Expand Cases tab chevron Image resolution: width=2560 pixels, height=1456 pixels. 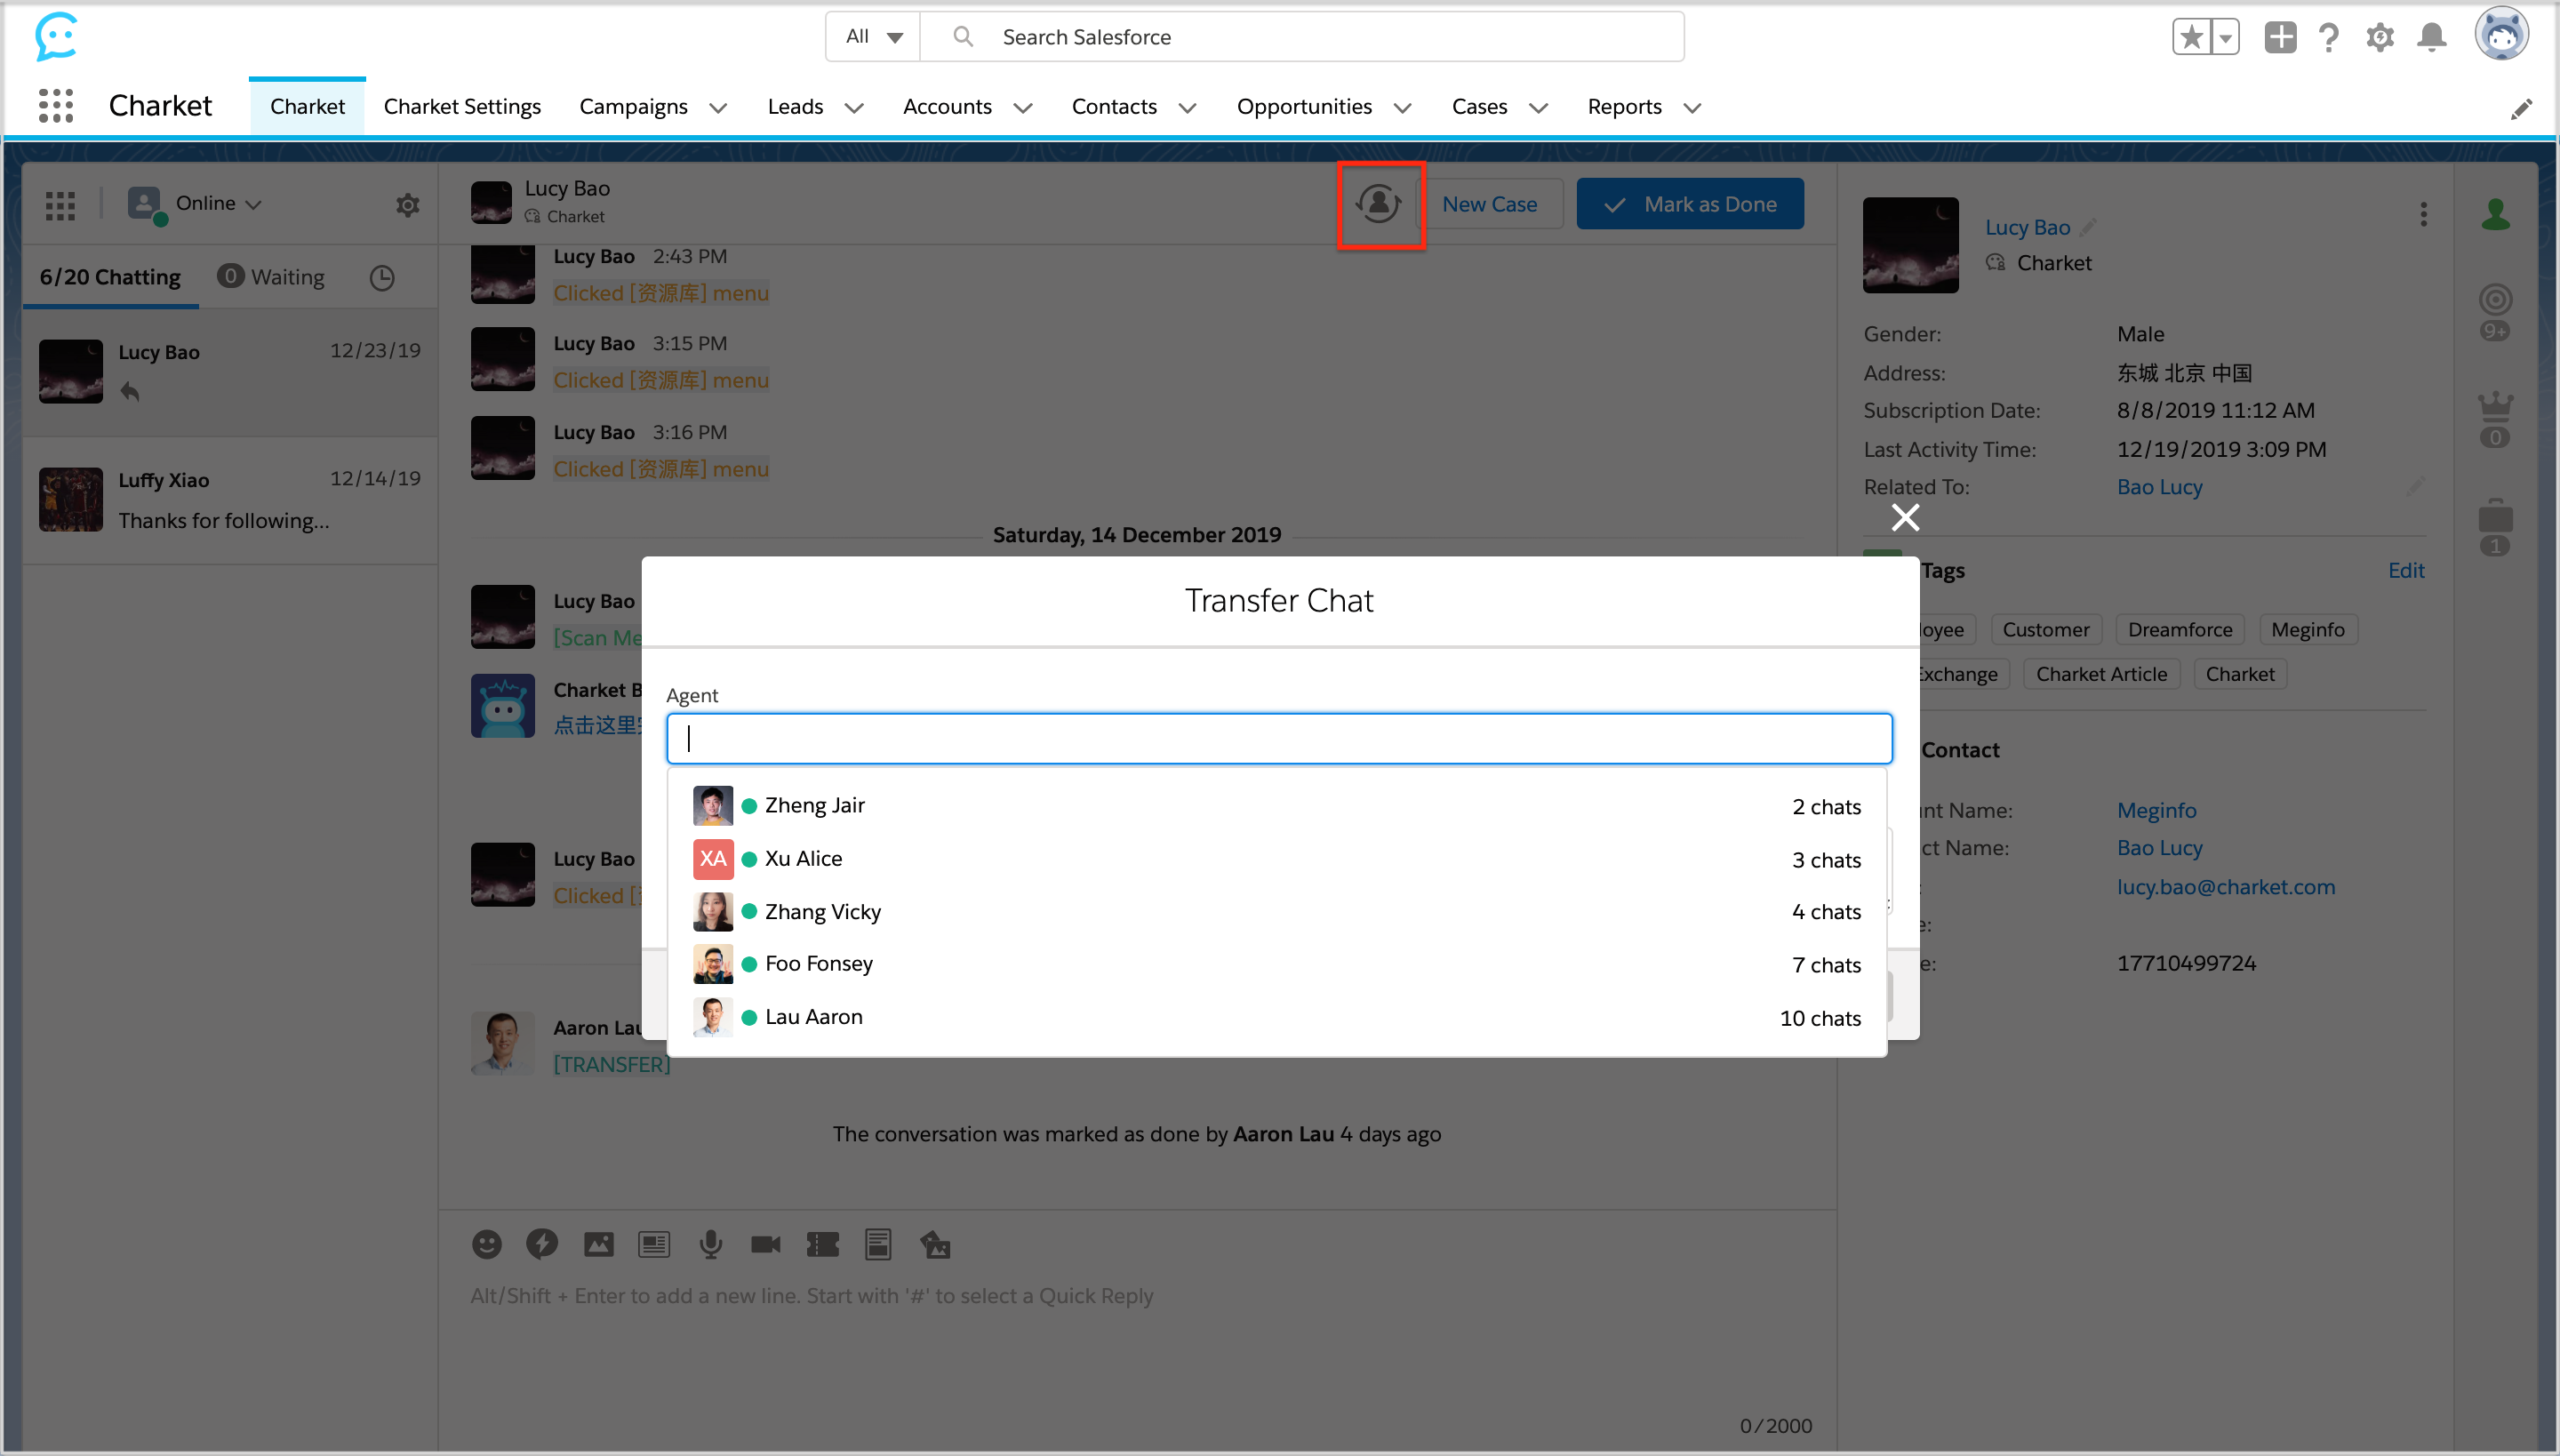[x=1539, y=108]
